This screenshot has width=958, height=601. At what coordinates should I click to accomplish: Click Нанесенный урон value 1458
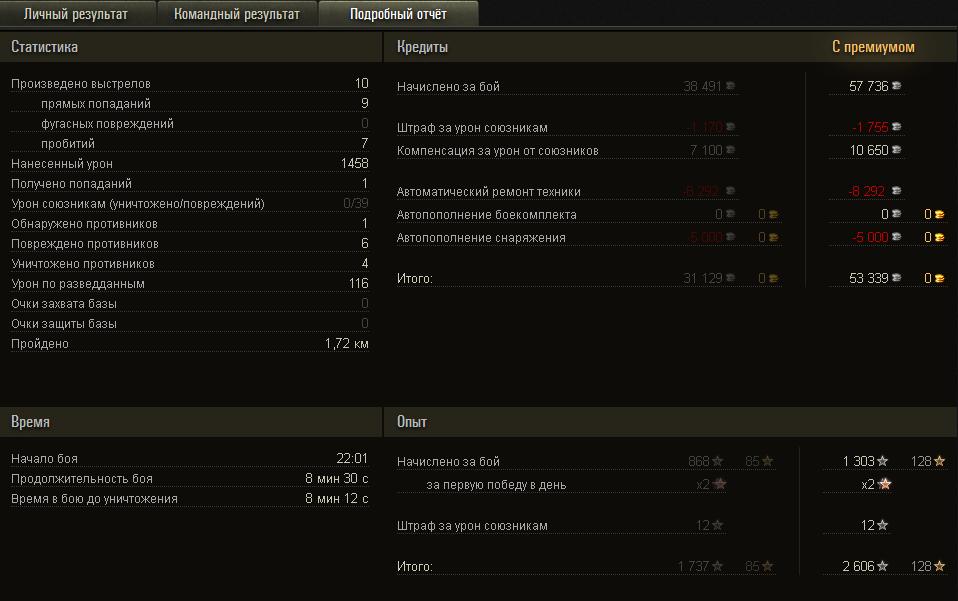pyautogui.click(x=354, y=164)
